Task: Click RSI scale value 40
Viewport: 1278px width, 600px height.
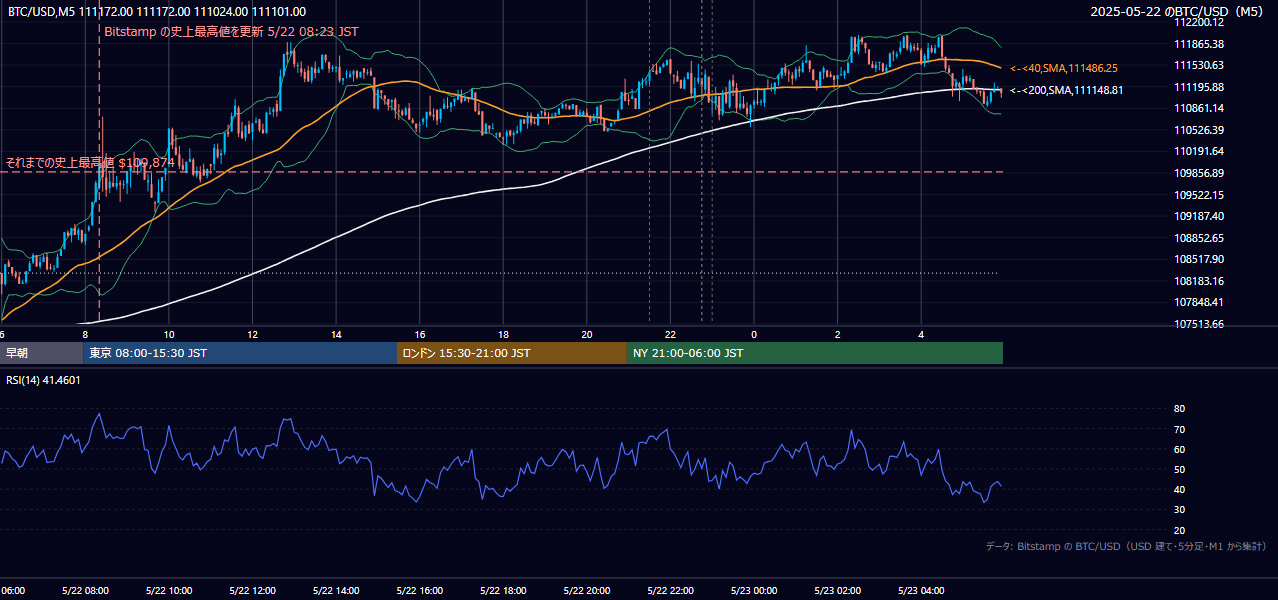Action: coord(1179,489)
